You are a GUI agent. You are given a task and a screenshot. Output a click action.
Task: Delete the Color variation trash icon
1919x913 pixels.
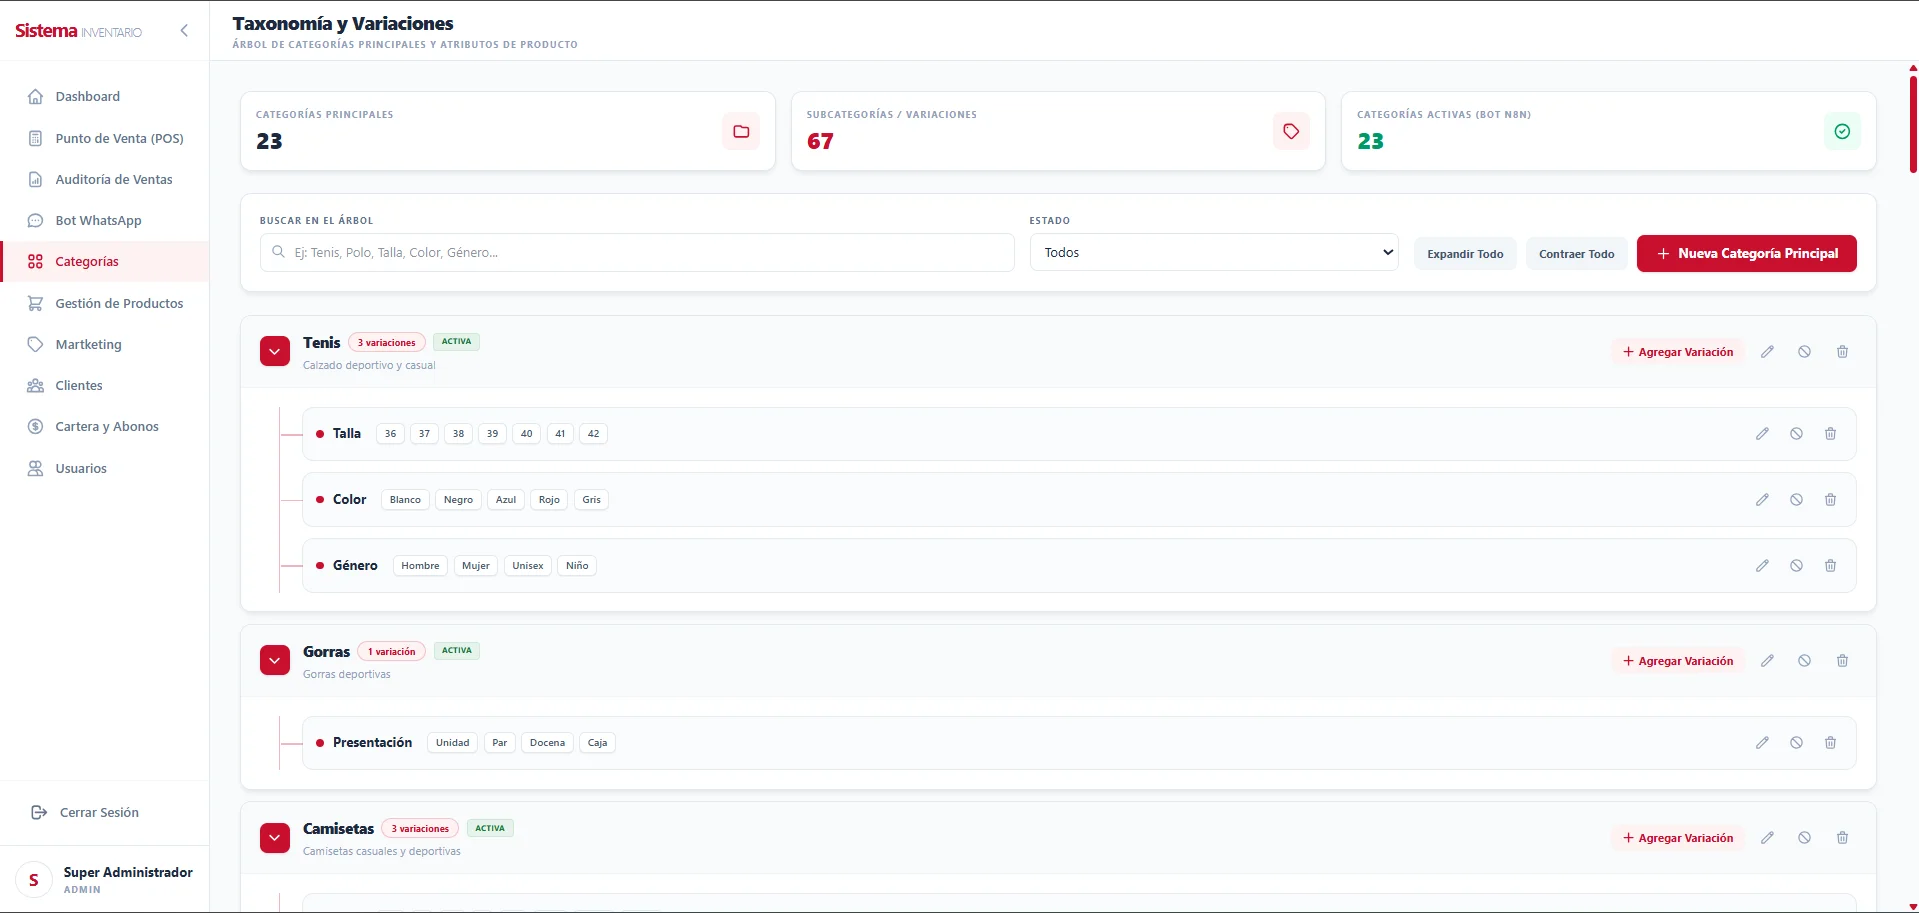[x=1830, y=500]
